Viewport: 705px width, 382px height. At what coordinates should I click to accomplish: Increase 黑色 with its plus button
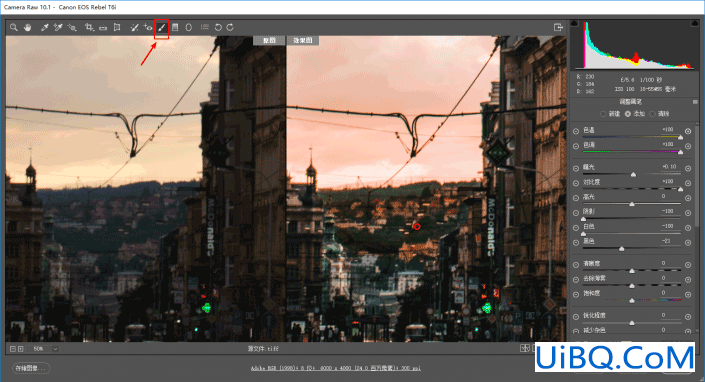coord(688,243)
